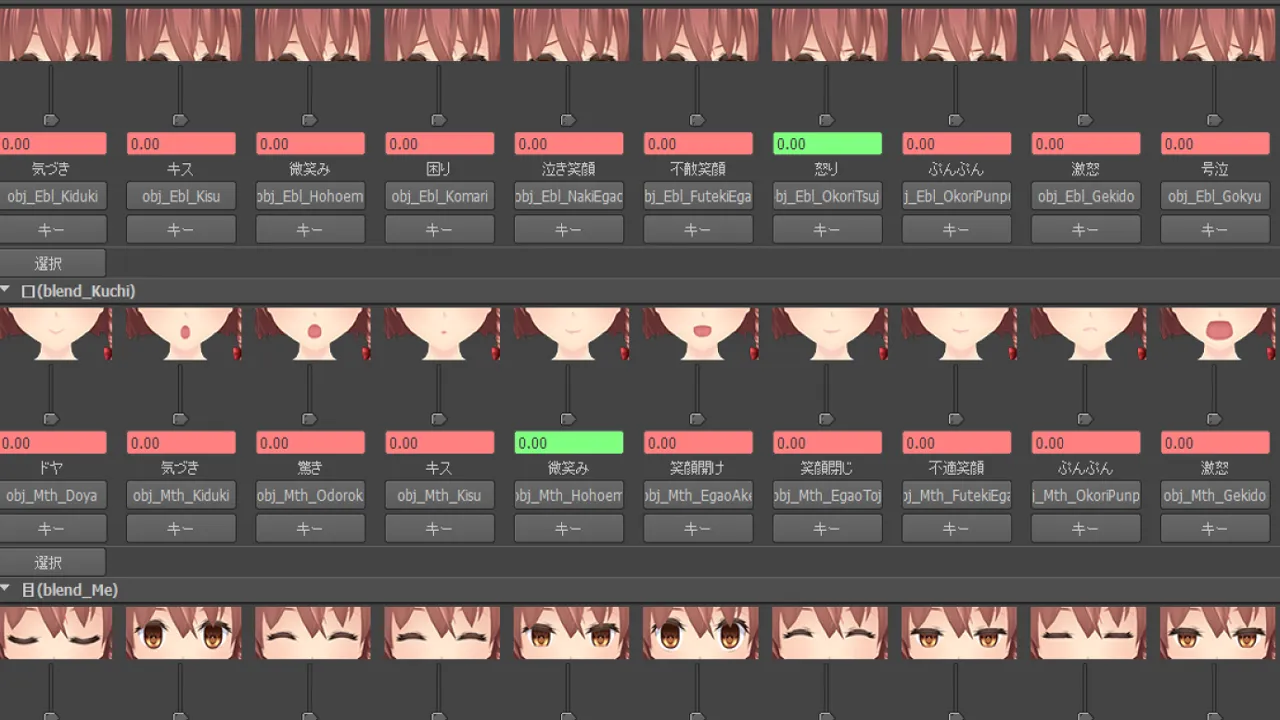Set a key with キー below obj_Mth_Kisu
This screenshot has width=1280, height=720.
tap(439, 528)
